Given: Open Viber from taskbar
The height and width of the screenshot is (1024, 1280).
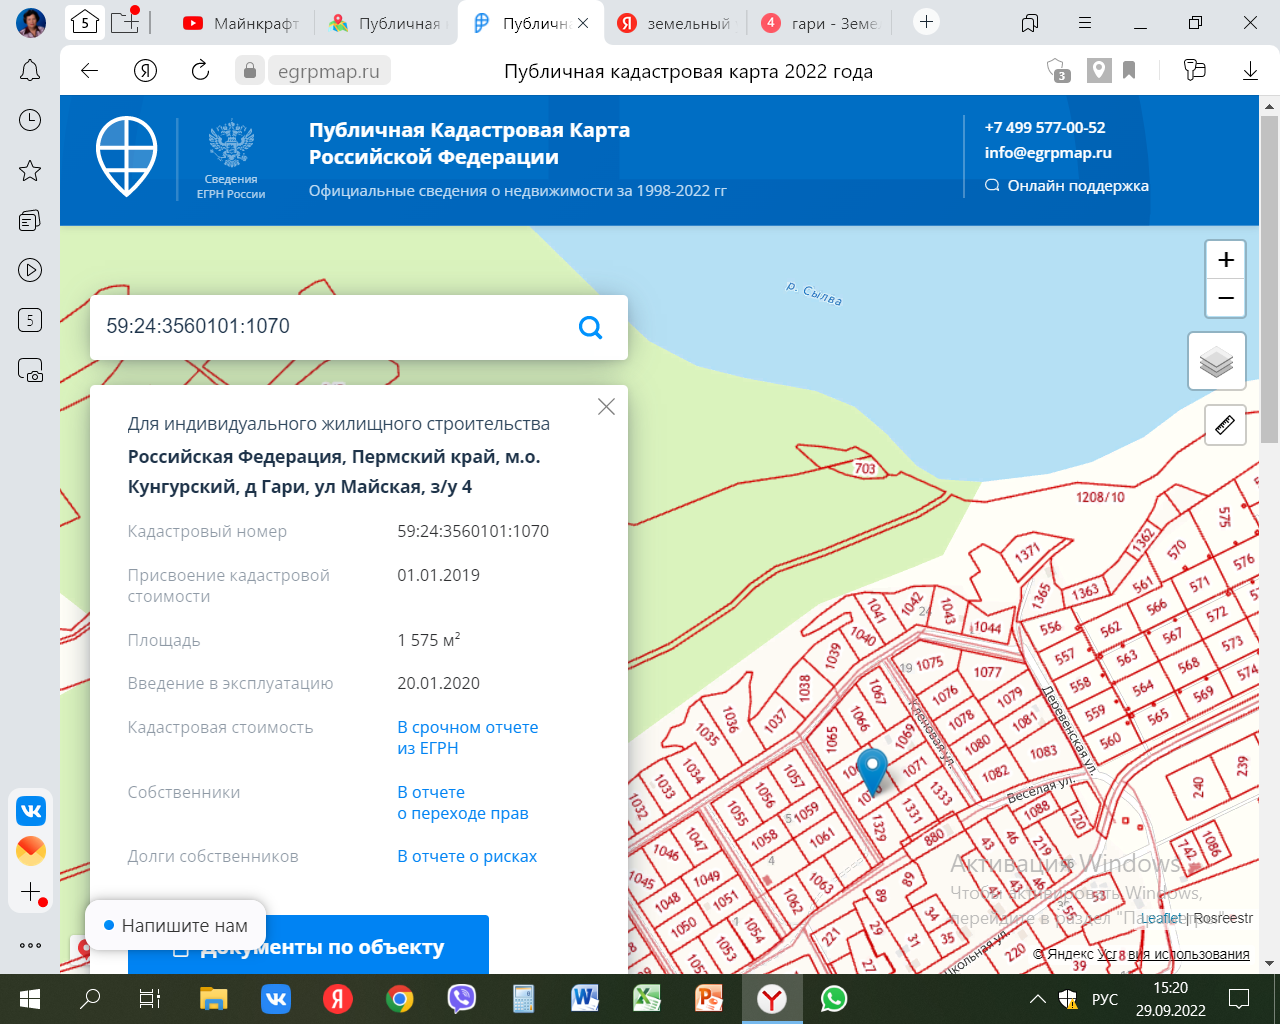Looking at the screenshot, I should pyautogui.click(x=461, y=999).
